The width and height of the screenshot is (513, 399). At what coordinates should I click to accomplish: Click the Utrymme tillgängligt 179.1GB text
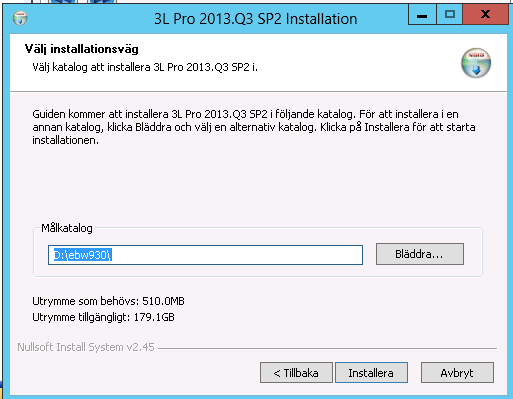103,317
